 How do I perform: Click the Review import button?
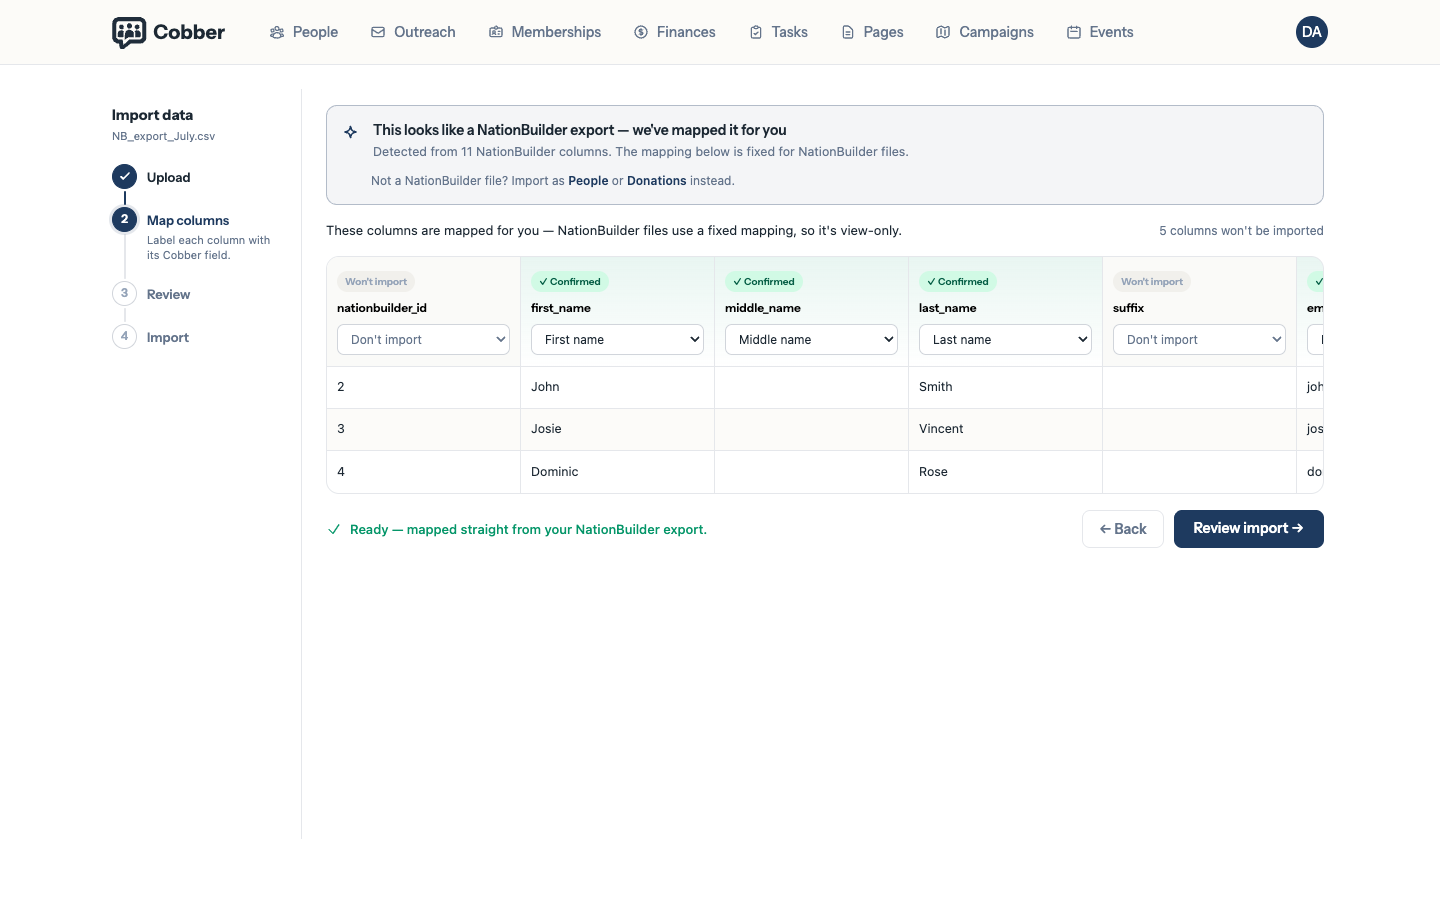click(1249, 529)
